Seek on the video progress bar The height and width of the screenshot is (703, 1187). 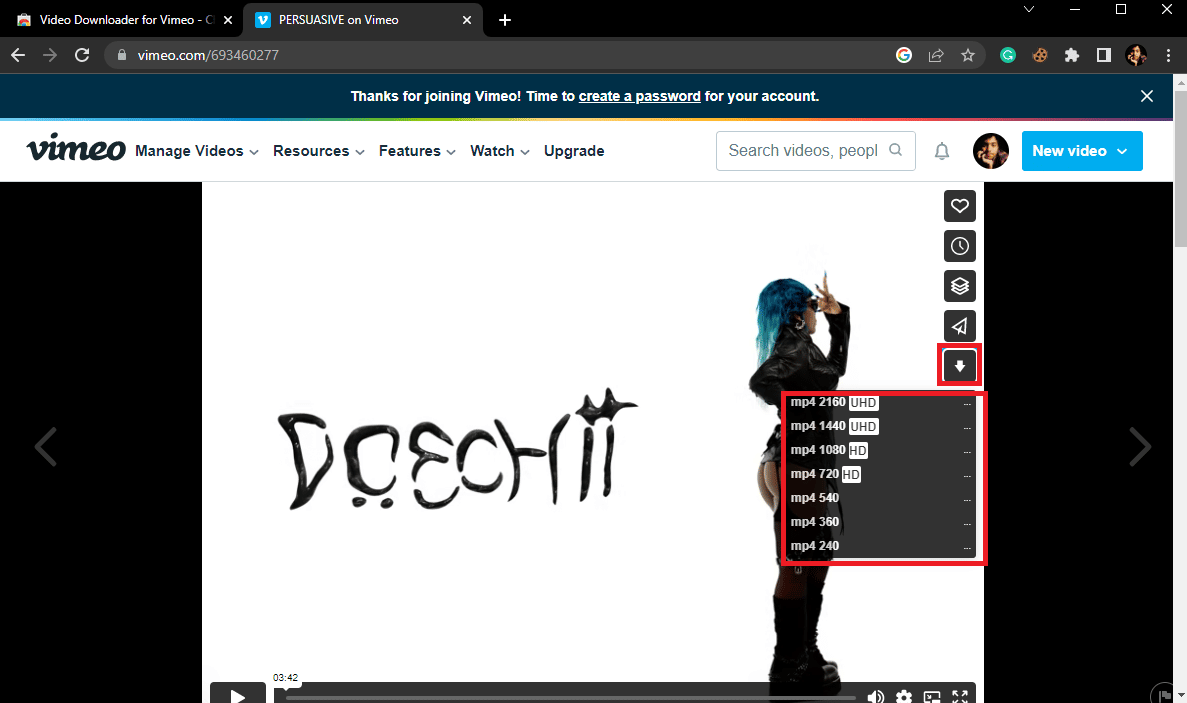(x=570, y=698)
